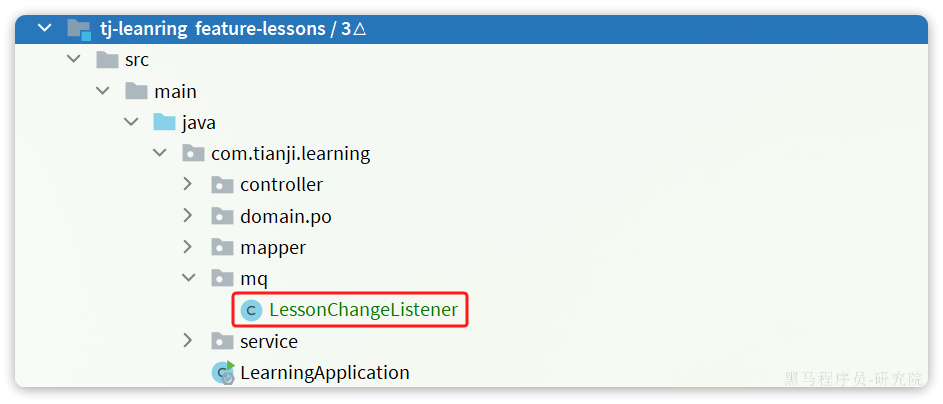Expand the controller package
Image resolution: width=943 pixels, height=404 pixels.
coord(188,184)
